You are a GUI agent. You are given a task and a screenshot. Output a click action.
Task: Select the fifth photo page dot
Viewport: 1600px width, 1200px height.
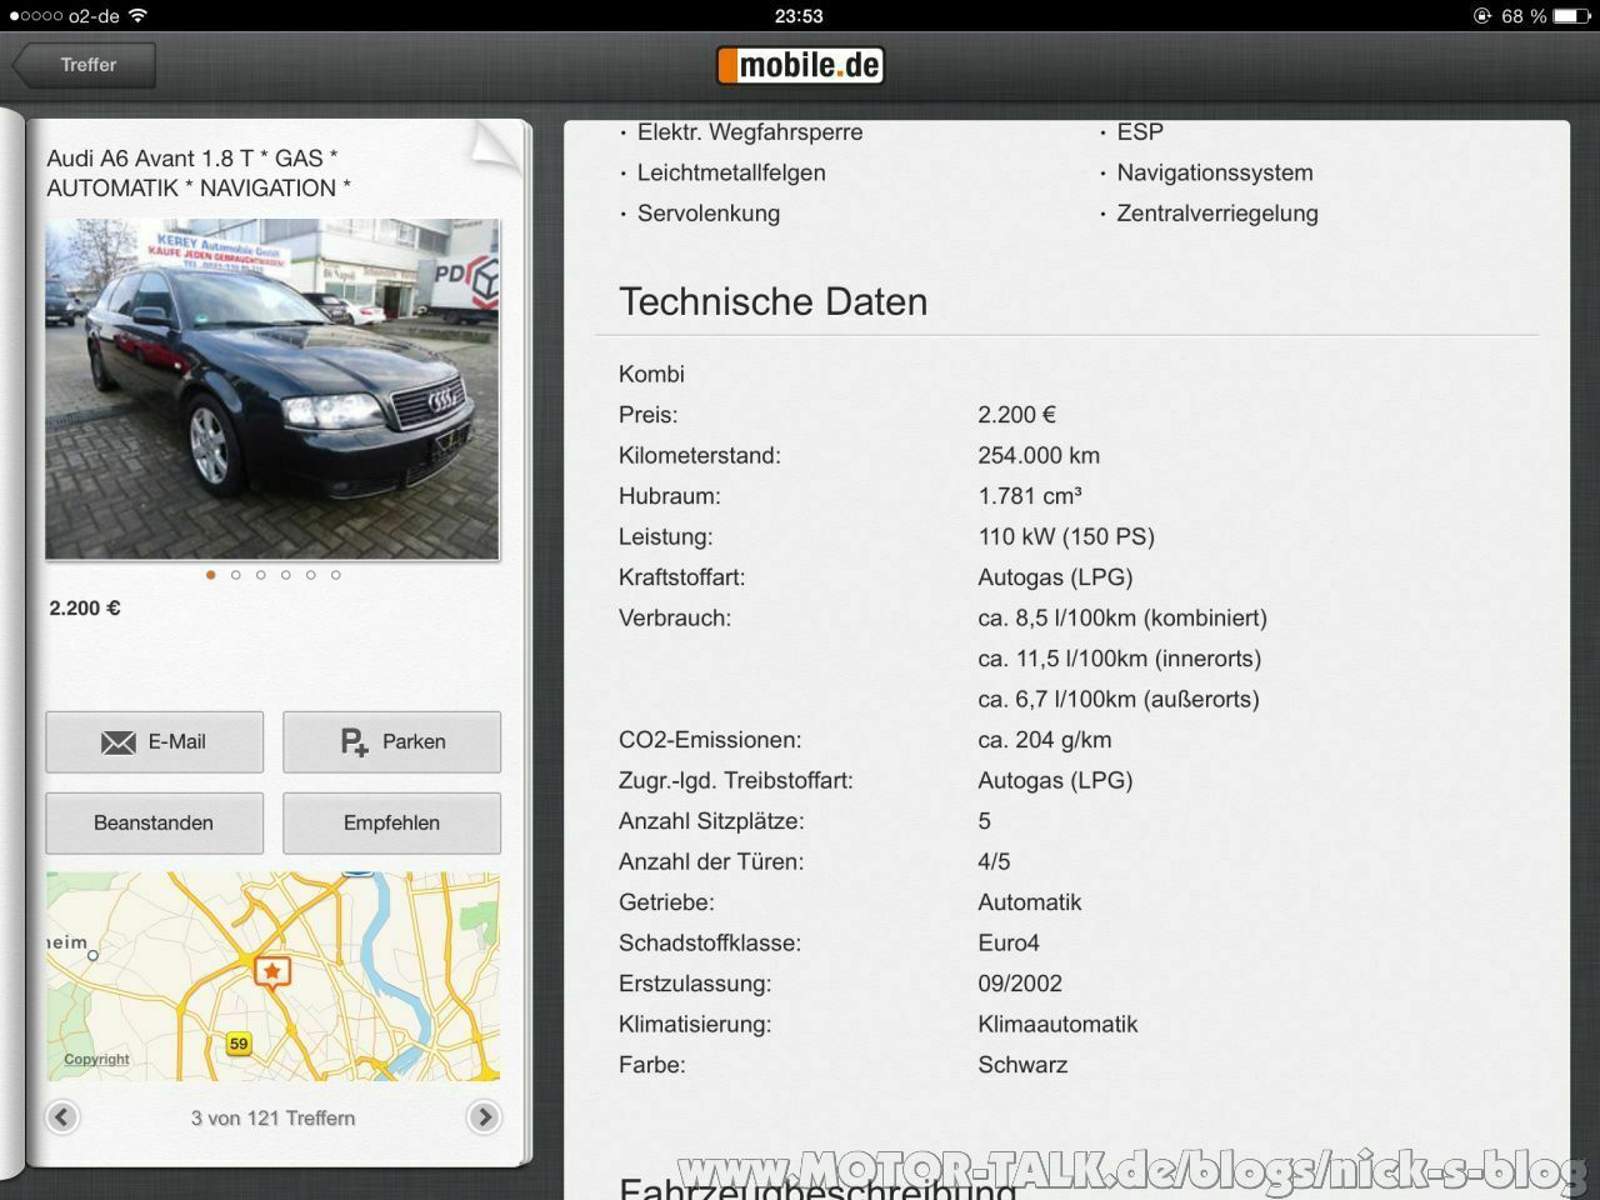click(x=311, y=575)
